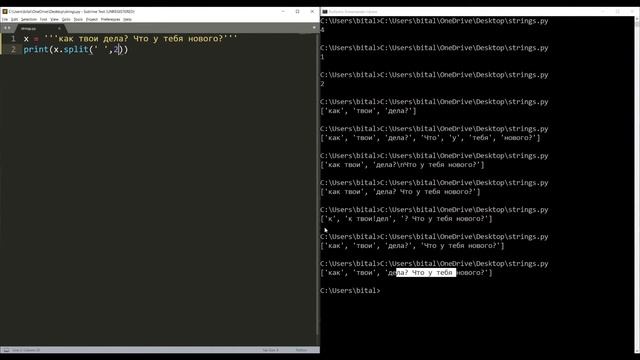Minimize the Sublime Text window

pyautogui.click(x=283, y=11)
